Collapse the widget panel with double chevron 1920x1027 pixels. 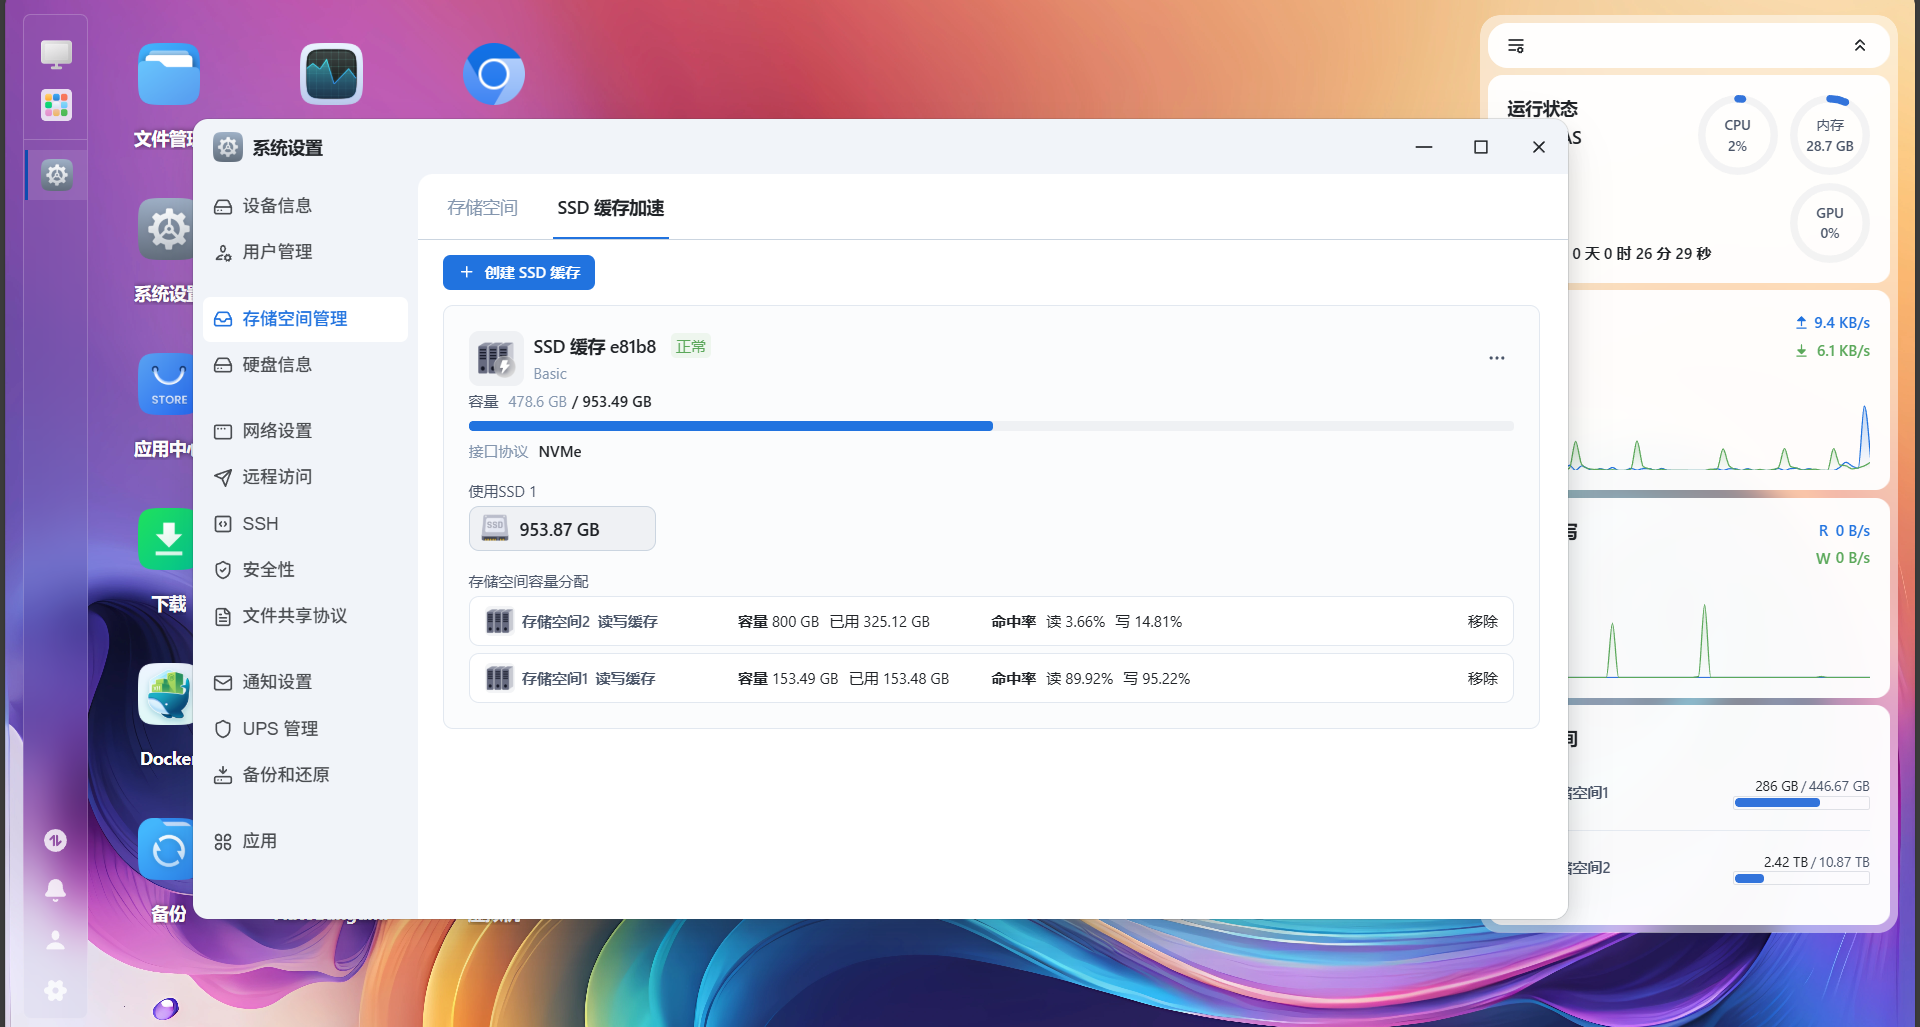pos(1860,46)
